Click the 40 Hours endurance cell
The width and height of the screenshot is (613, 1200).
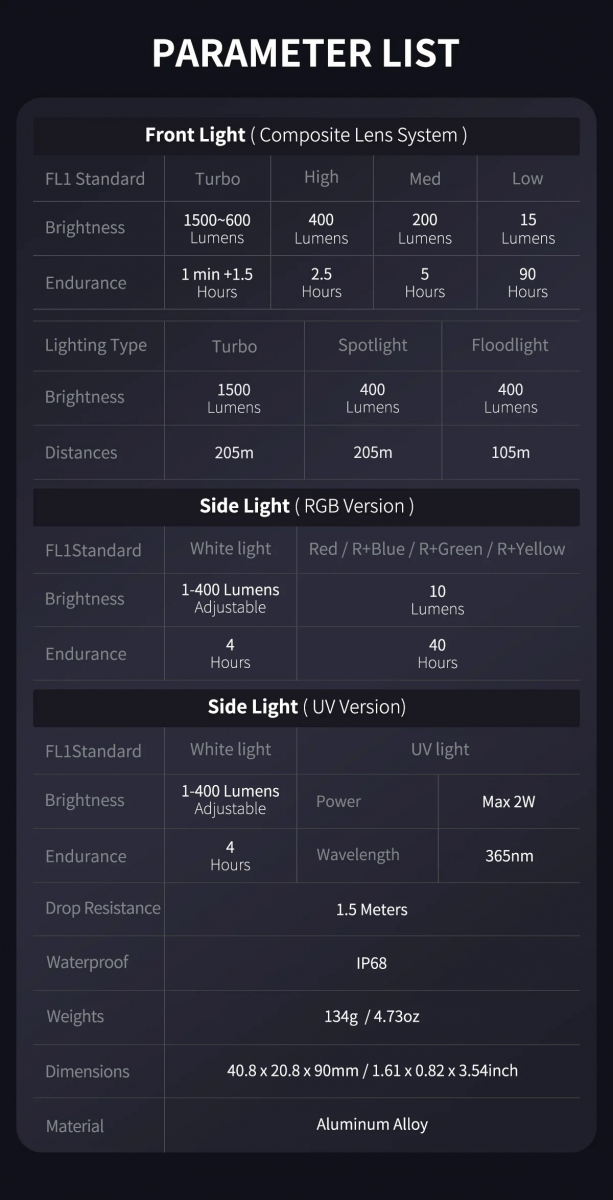pos(437,654)
